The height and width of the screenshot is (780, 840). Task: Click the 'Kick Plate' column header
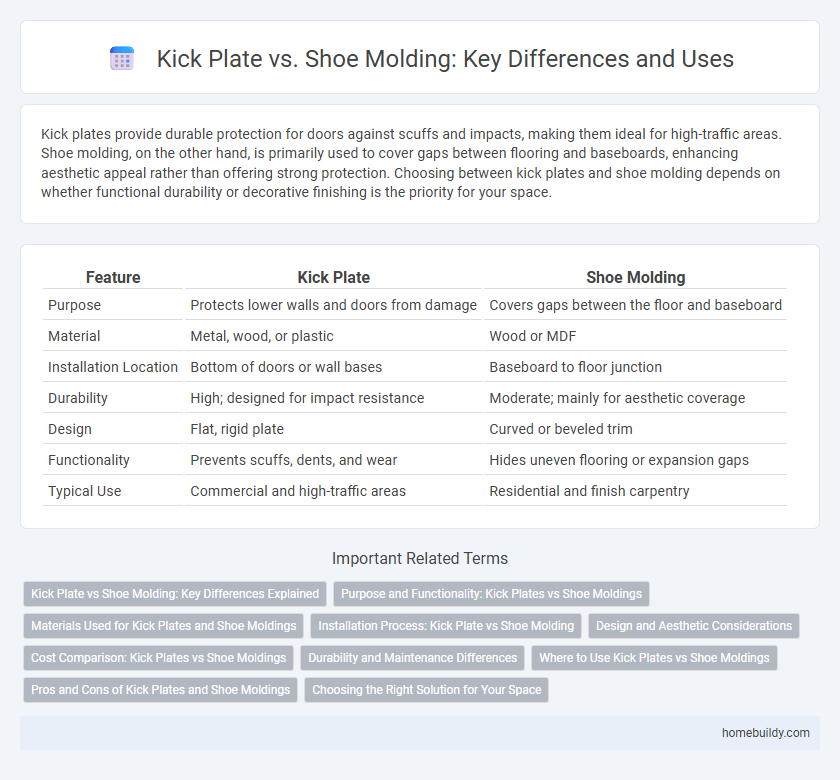333,277
